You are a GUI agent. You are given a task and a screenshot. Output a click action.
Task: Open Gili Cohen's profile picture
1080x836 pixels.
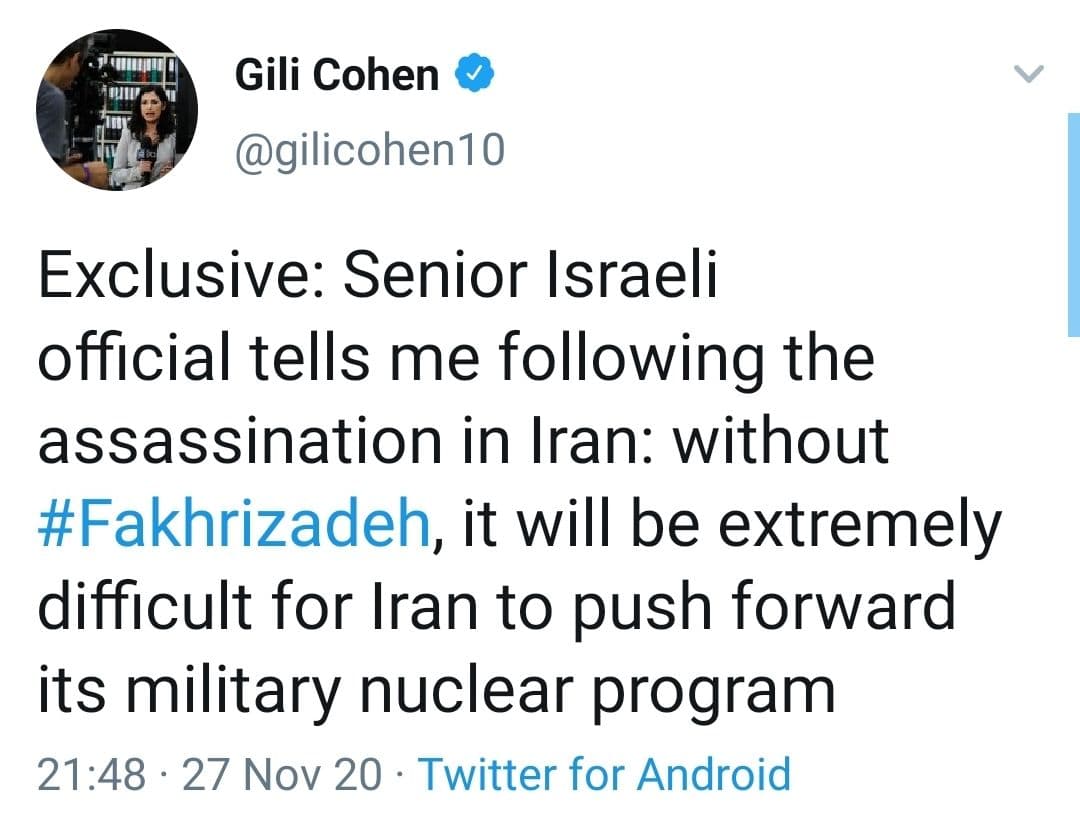[x=117, y=110]
